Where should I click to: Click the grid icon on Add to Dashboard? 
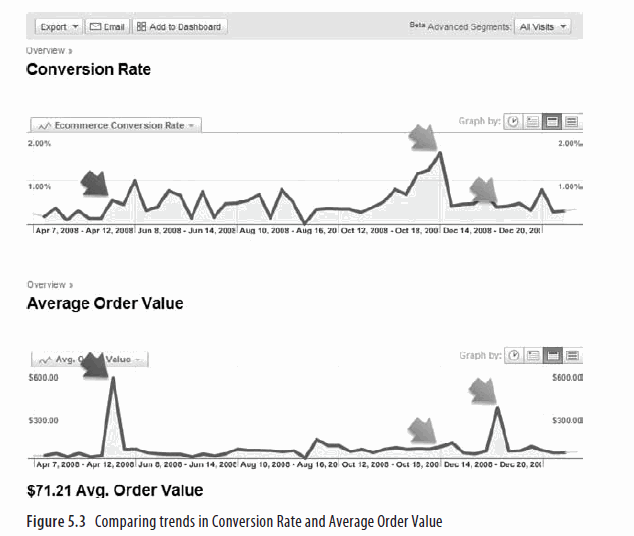pos(141,26)
